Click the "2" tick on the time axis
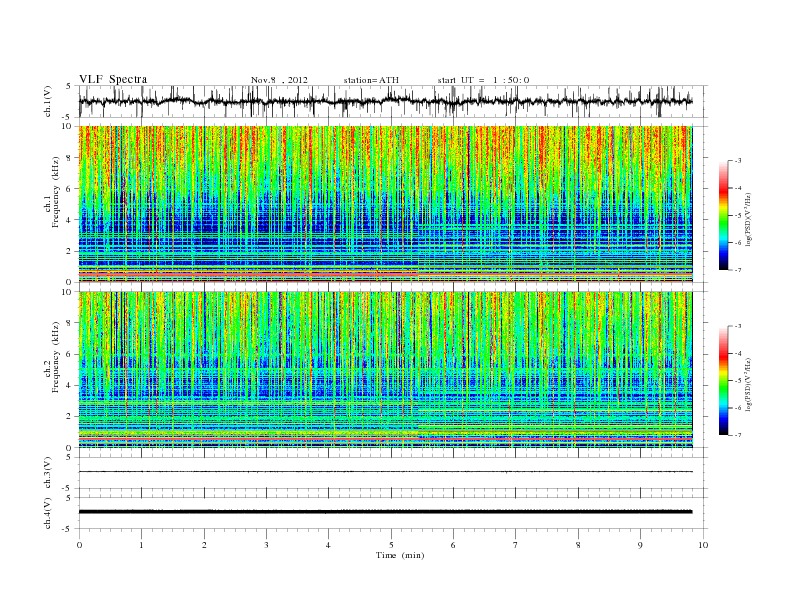 pos(204,545)
